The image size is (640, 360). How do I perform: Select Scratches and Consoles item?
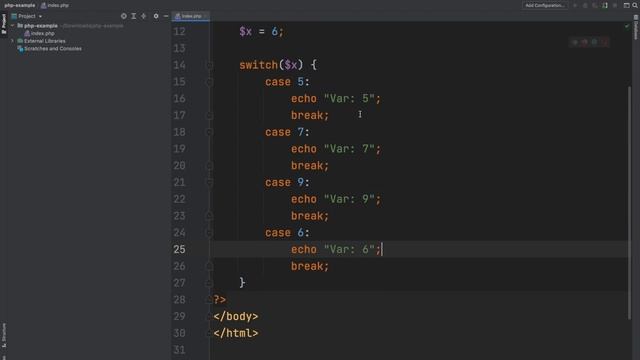[x=49, y=49]
